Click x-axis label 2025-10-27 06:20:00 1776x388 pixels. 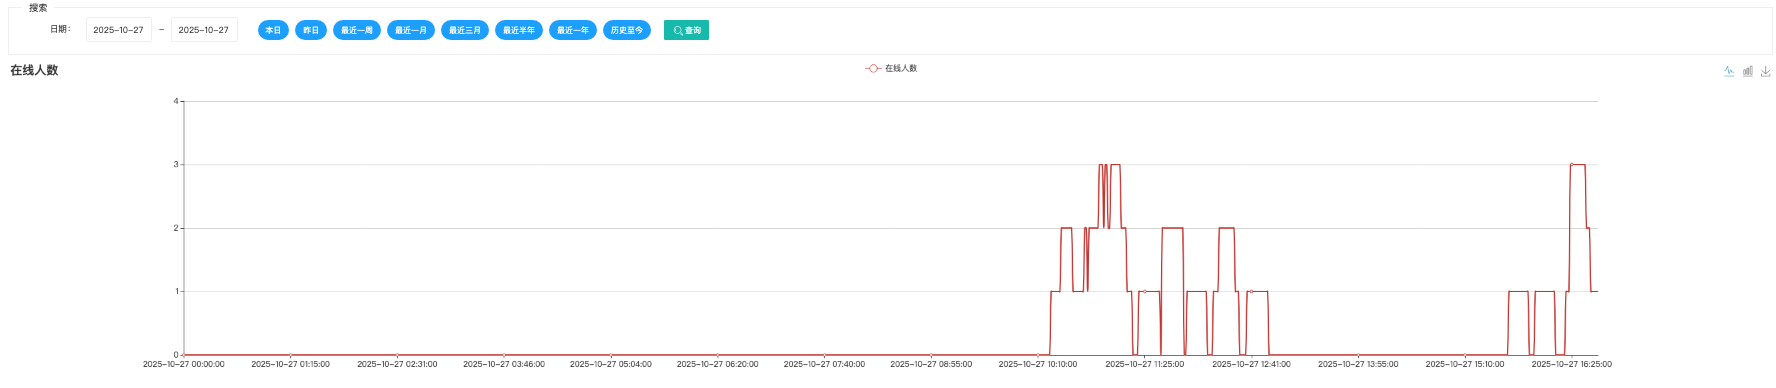click(718, 364)
